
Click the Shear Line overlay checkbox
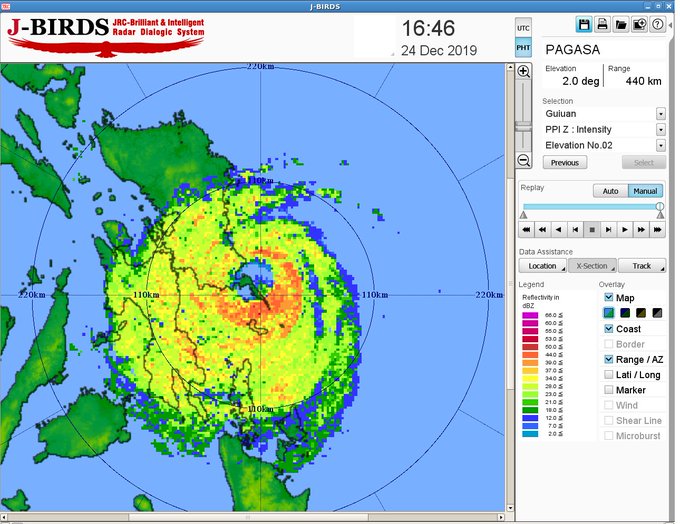[x=609, y=420]
